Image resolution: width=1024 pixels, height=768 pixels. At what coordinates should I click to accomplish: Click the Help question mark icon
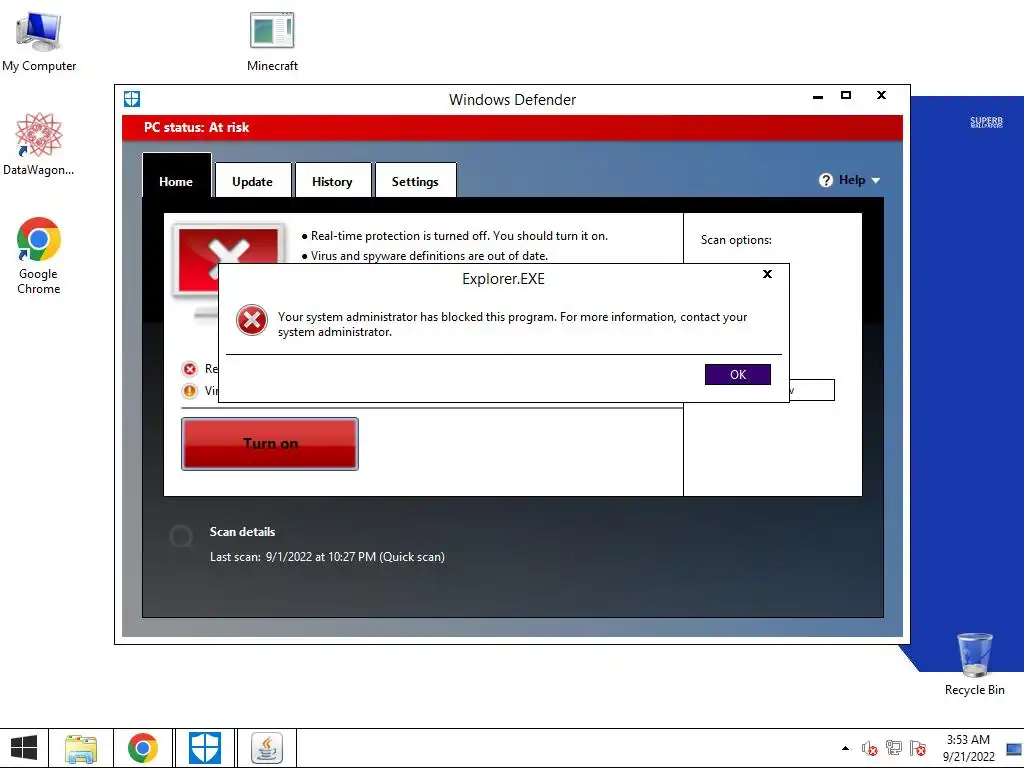[x=825, y=180]
